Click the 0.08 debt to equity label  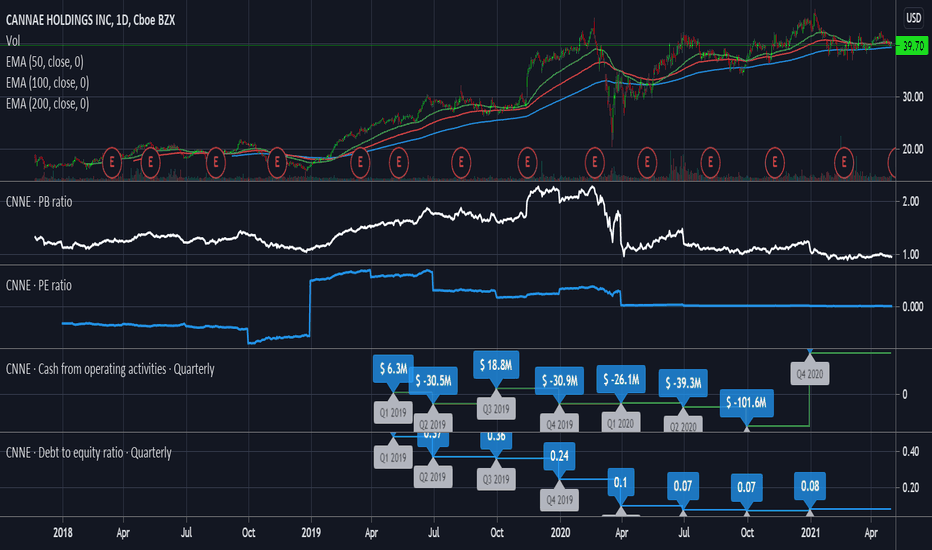click(x=810, y=486)
